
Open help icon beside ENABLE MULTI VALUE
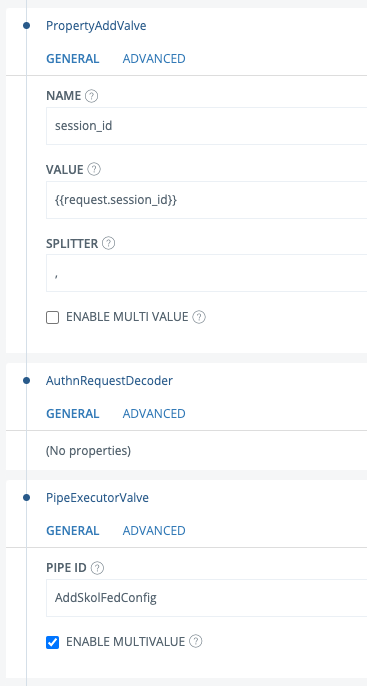coord(199,317)
